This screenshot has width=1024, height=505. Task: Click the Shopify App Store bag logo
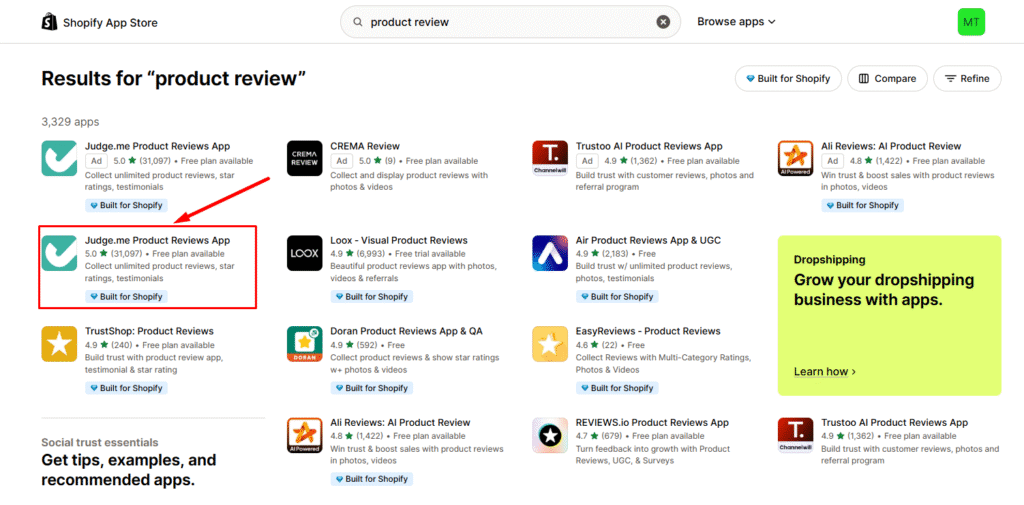[49, 22]
